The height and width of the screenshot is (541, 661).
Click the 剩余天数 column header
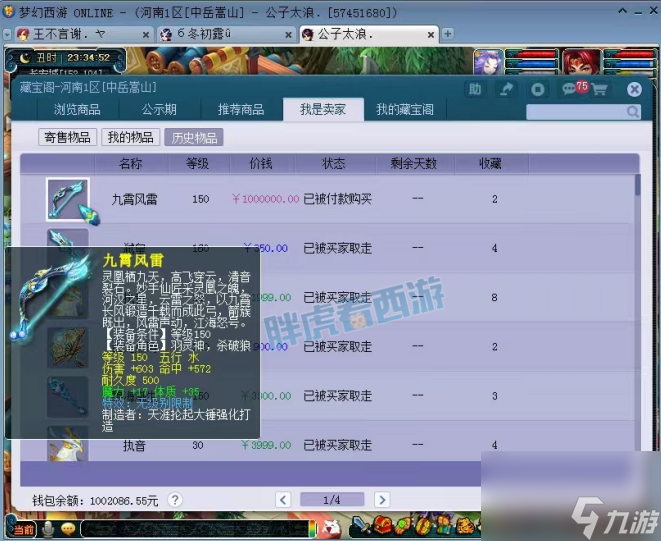pos(414,164)
